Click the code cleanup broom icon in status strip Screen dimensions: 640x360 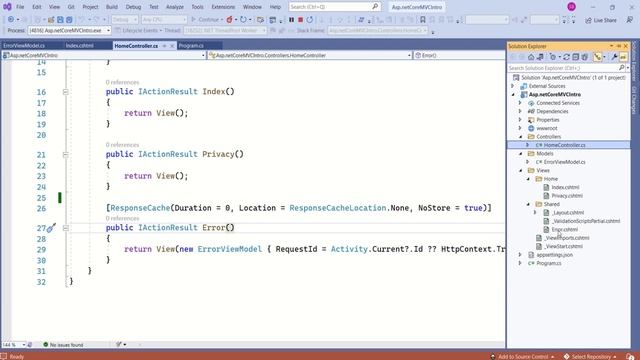(x=119, y=344)
